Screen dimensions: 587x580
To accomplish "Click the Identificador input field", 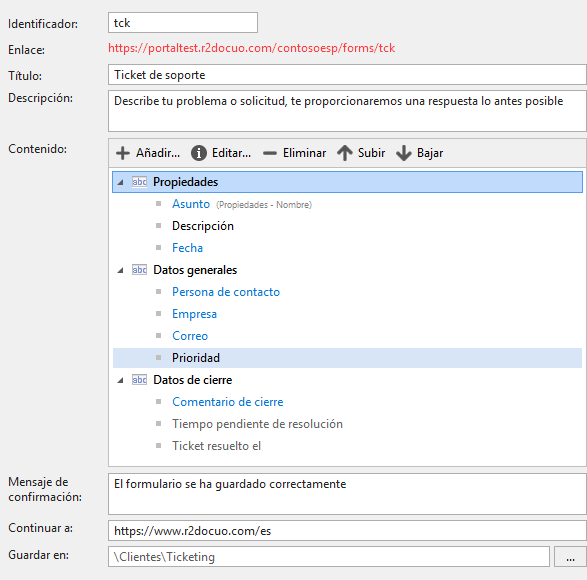I will click(x=183, y=23).
